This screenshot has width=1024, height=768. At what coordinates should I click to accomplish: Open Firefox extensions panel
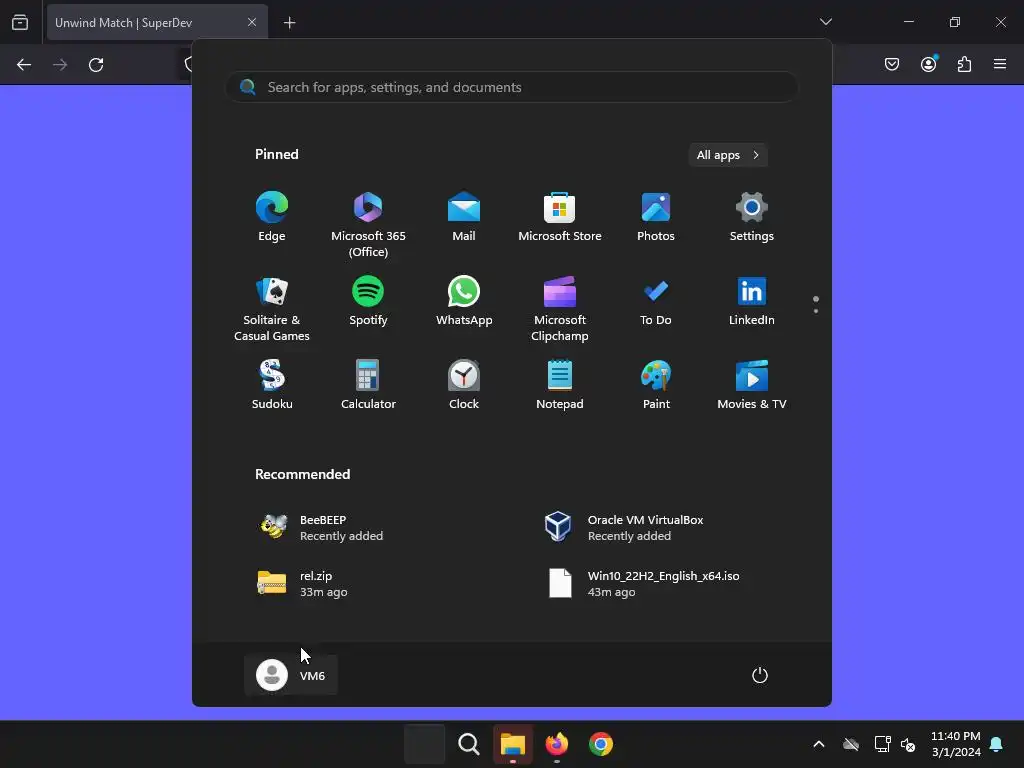pos(964,64)
